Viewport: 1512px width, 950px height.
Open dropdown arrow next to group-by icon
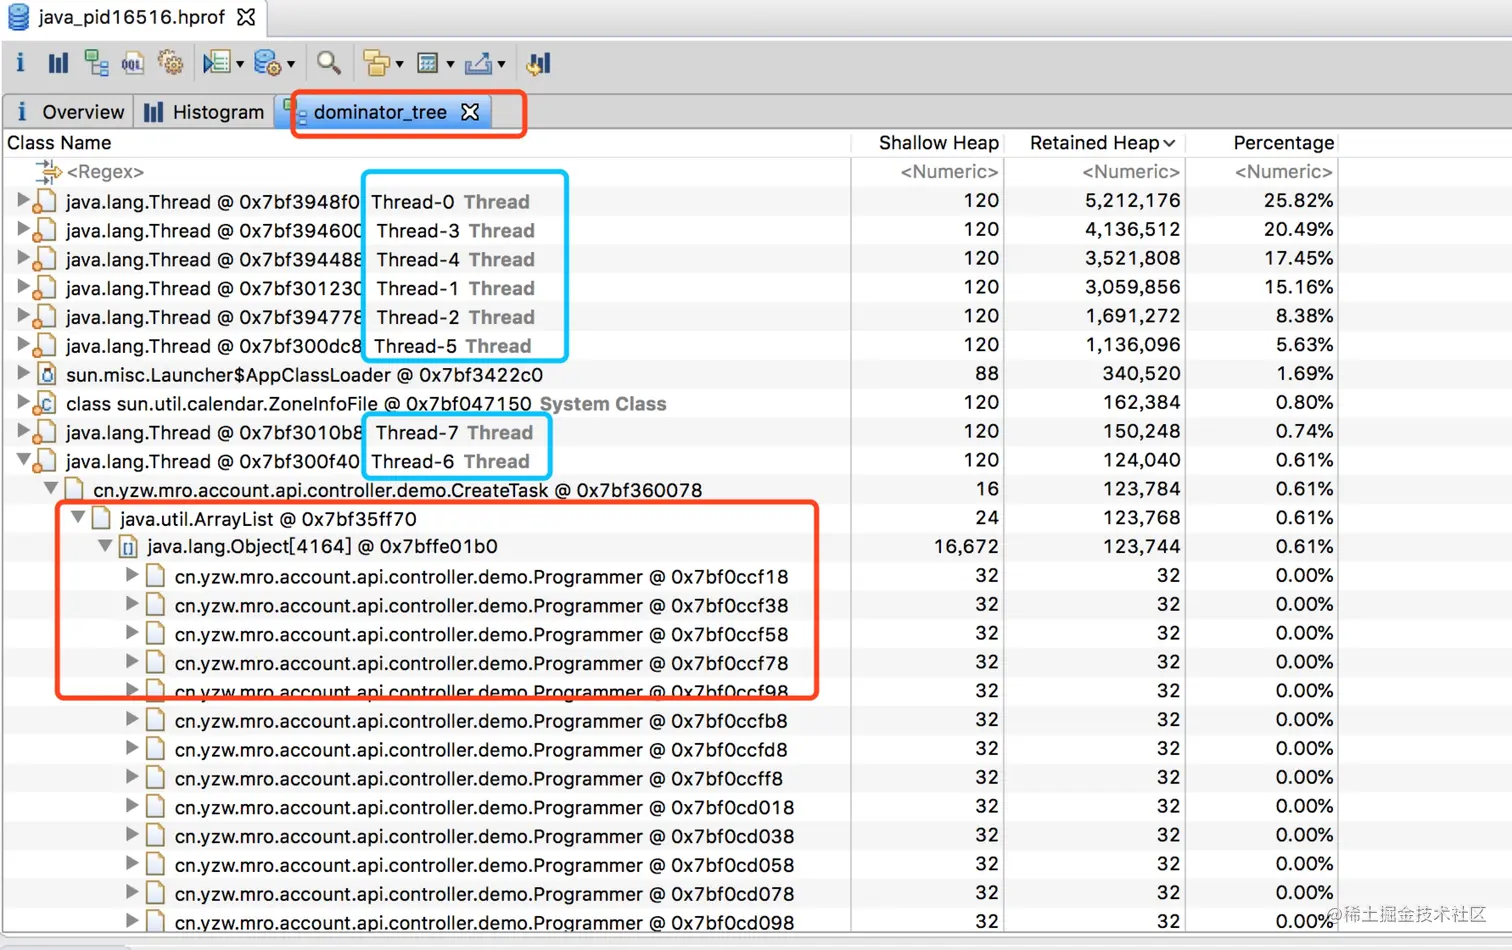click(399, 65)
